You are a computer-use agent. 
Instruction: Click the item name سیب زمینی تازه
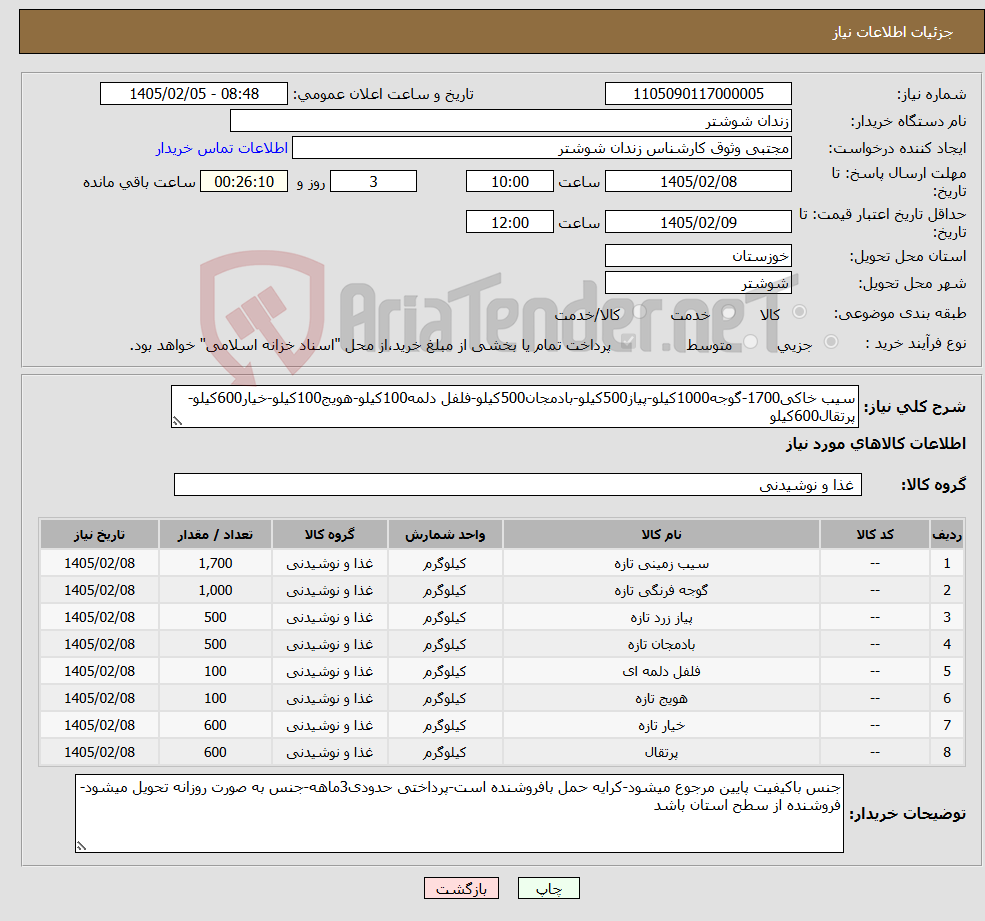tap(661, 564)
